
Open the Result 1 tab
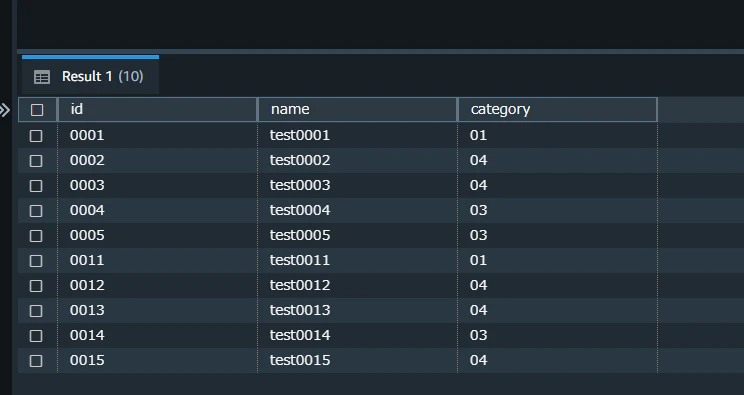(90, 76)
